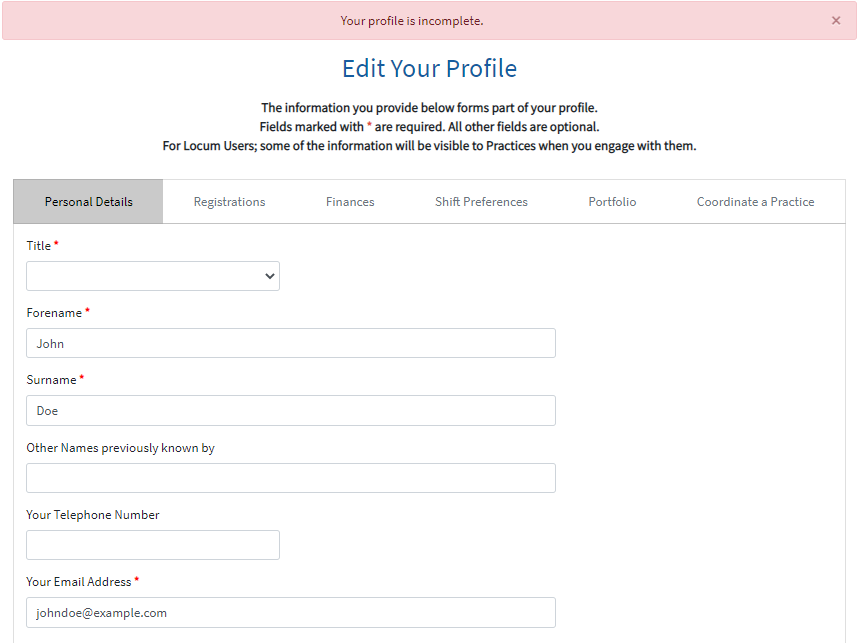Click the empty Other Names text box

pyautogui.click(x=291, y=478)
